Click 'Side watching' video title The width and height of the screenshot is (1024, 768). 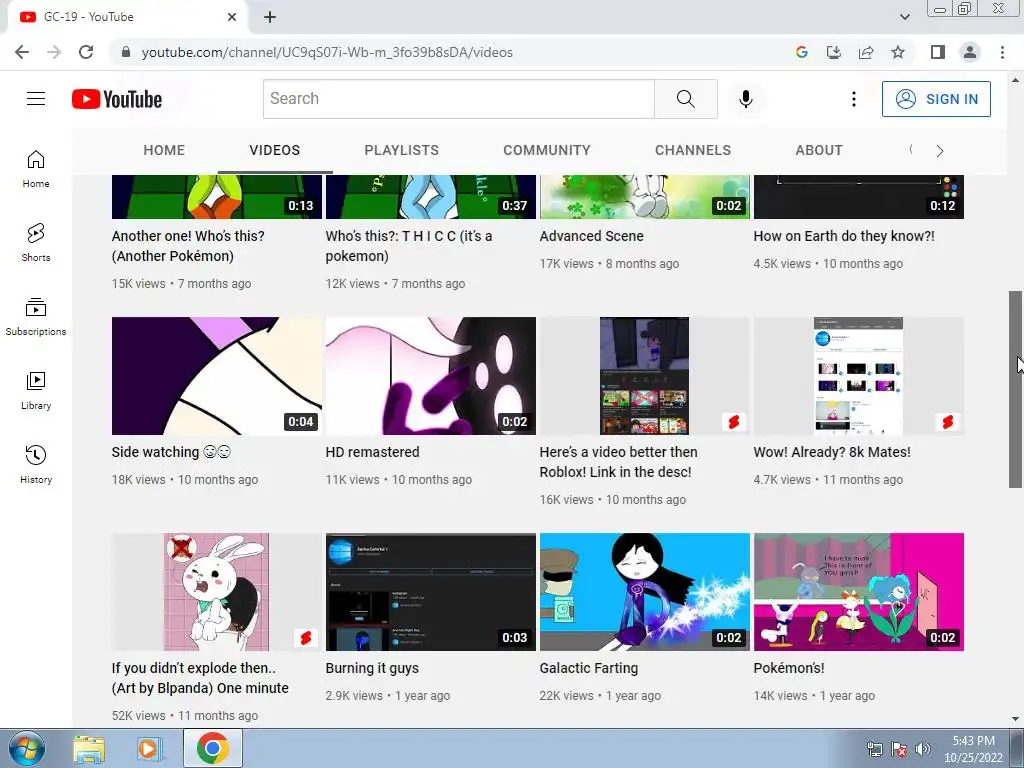[171, 452]
